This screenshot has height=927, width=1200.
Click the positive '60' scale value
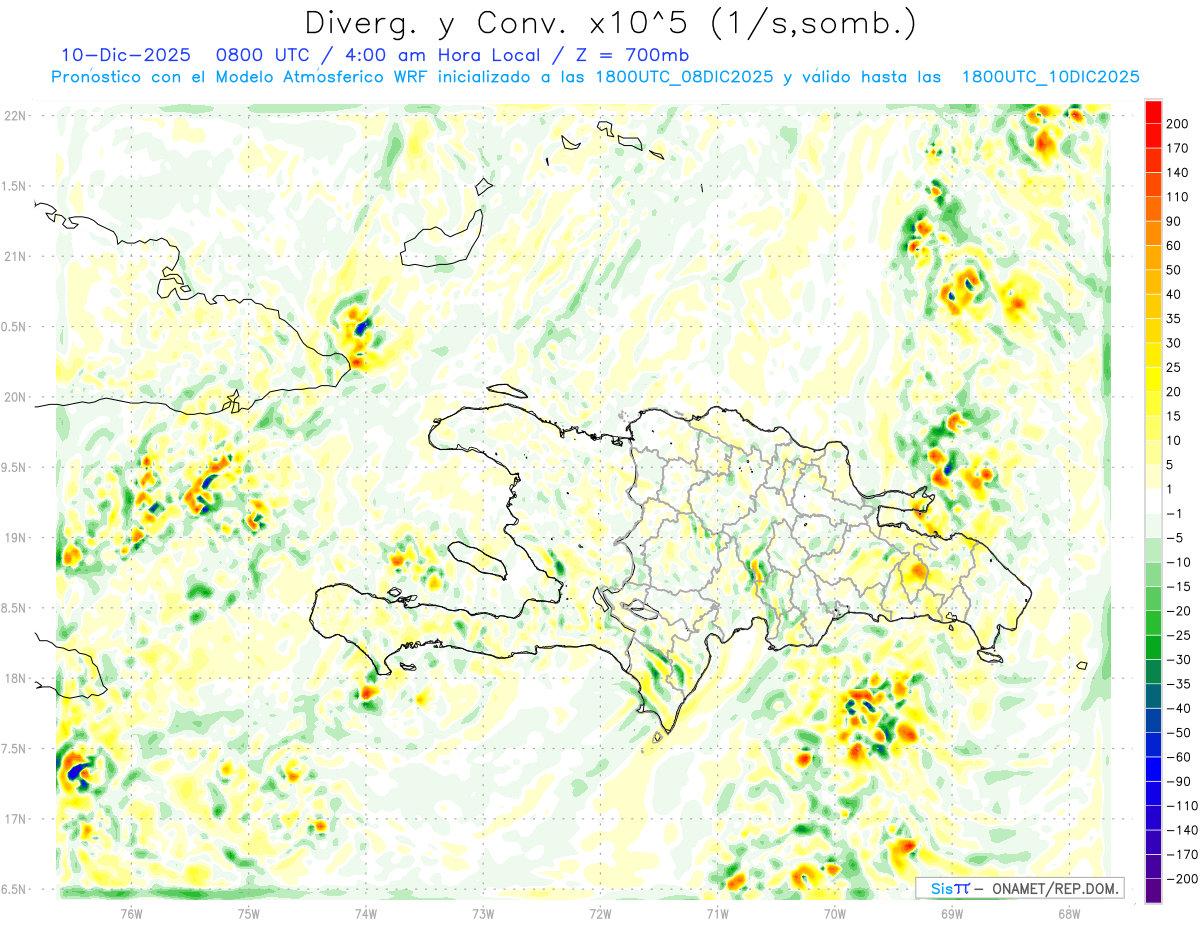1175,245
